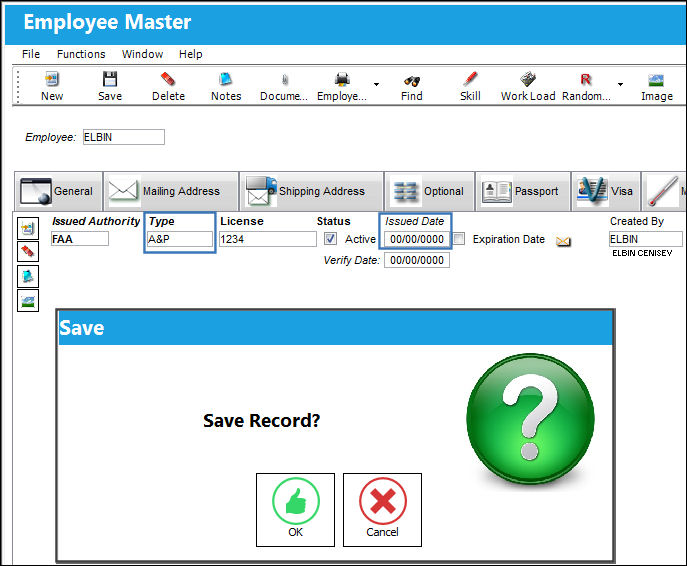Open Notes from the toolbar
This screenshot has width=687, height=566.
[226, 86]
